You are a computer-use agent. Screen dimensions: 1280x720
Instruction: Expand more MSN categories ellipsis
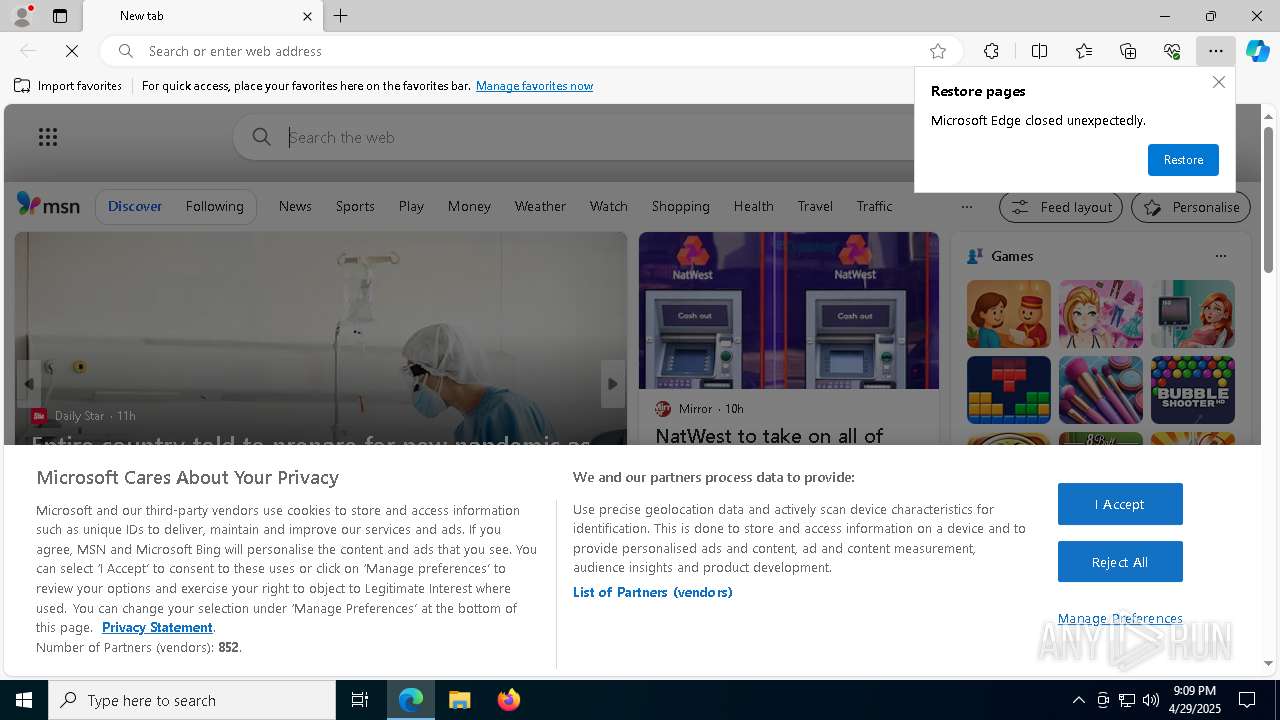(x=966, y=207)
